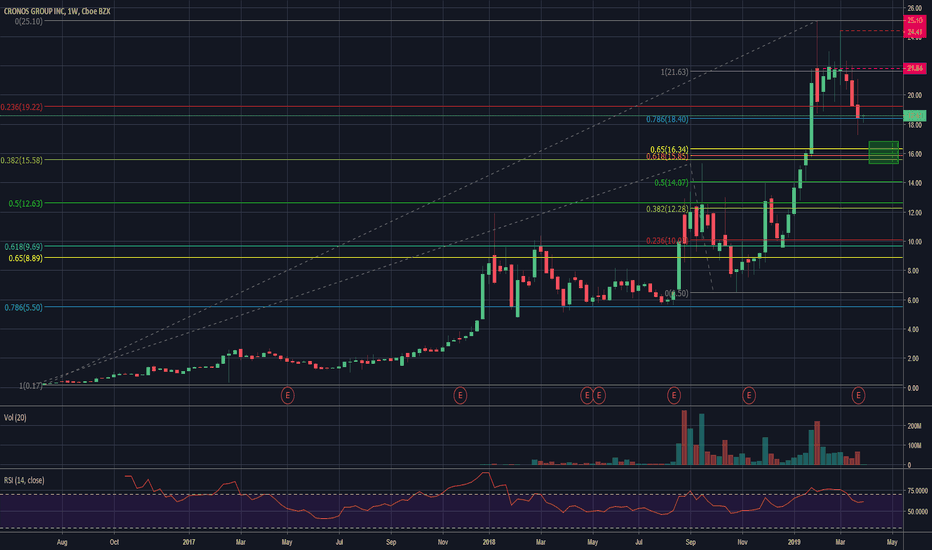Select the 0.786(5.50) Fibonacci label
This screenshot has width=932, height=550.
point(24,308)
